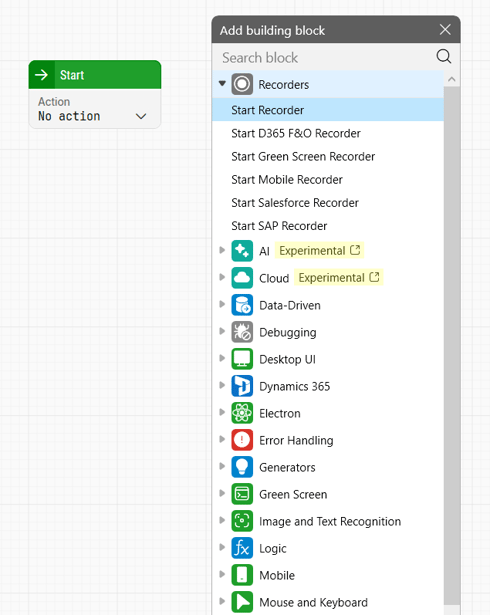This screenshot has width=490, height=615.
Task: Click the Mouse and Keyboard cursor icon
Action: tap(242, 602)
